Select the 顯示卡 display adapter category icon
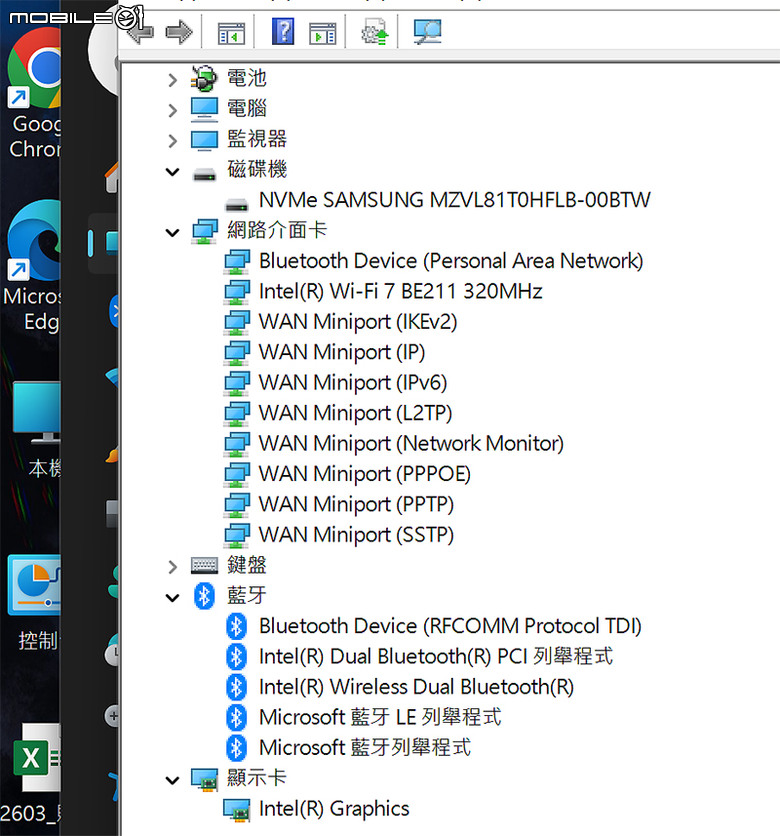Viewport: 780px width, 836px height. 205,780
